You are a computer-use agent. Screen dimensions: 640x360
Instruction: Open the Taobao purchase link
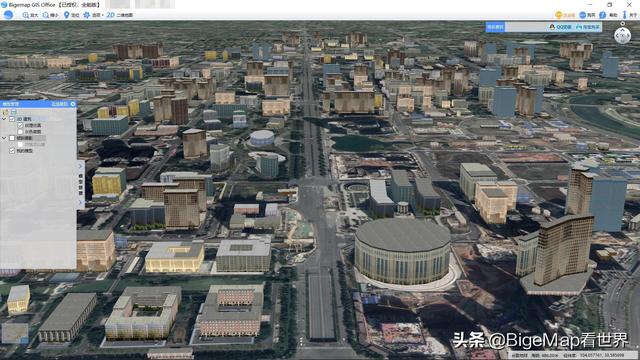[x=588, y=27]
